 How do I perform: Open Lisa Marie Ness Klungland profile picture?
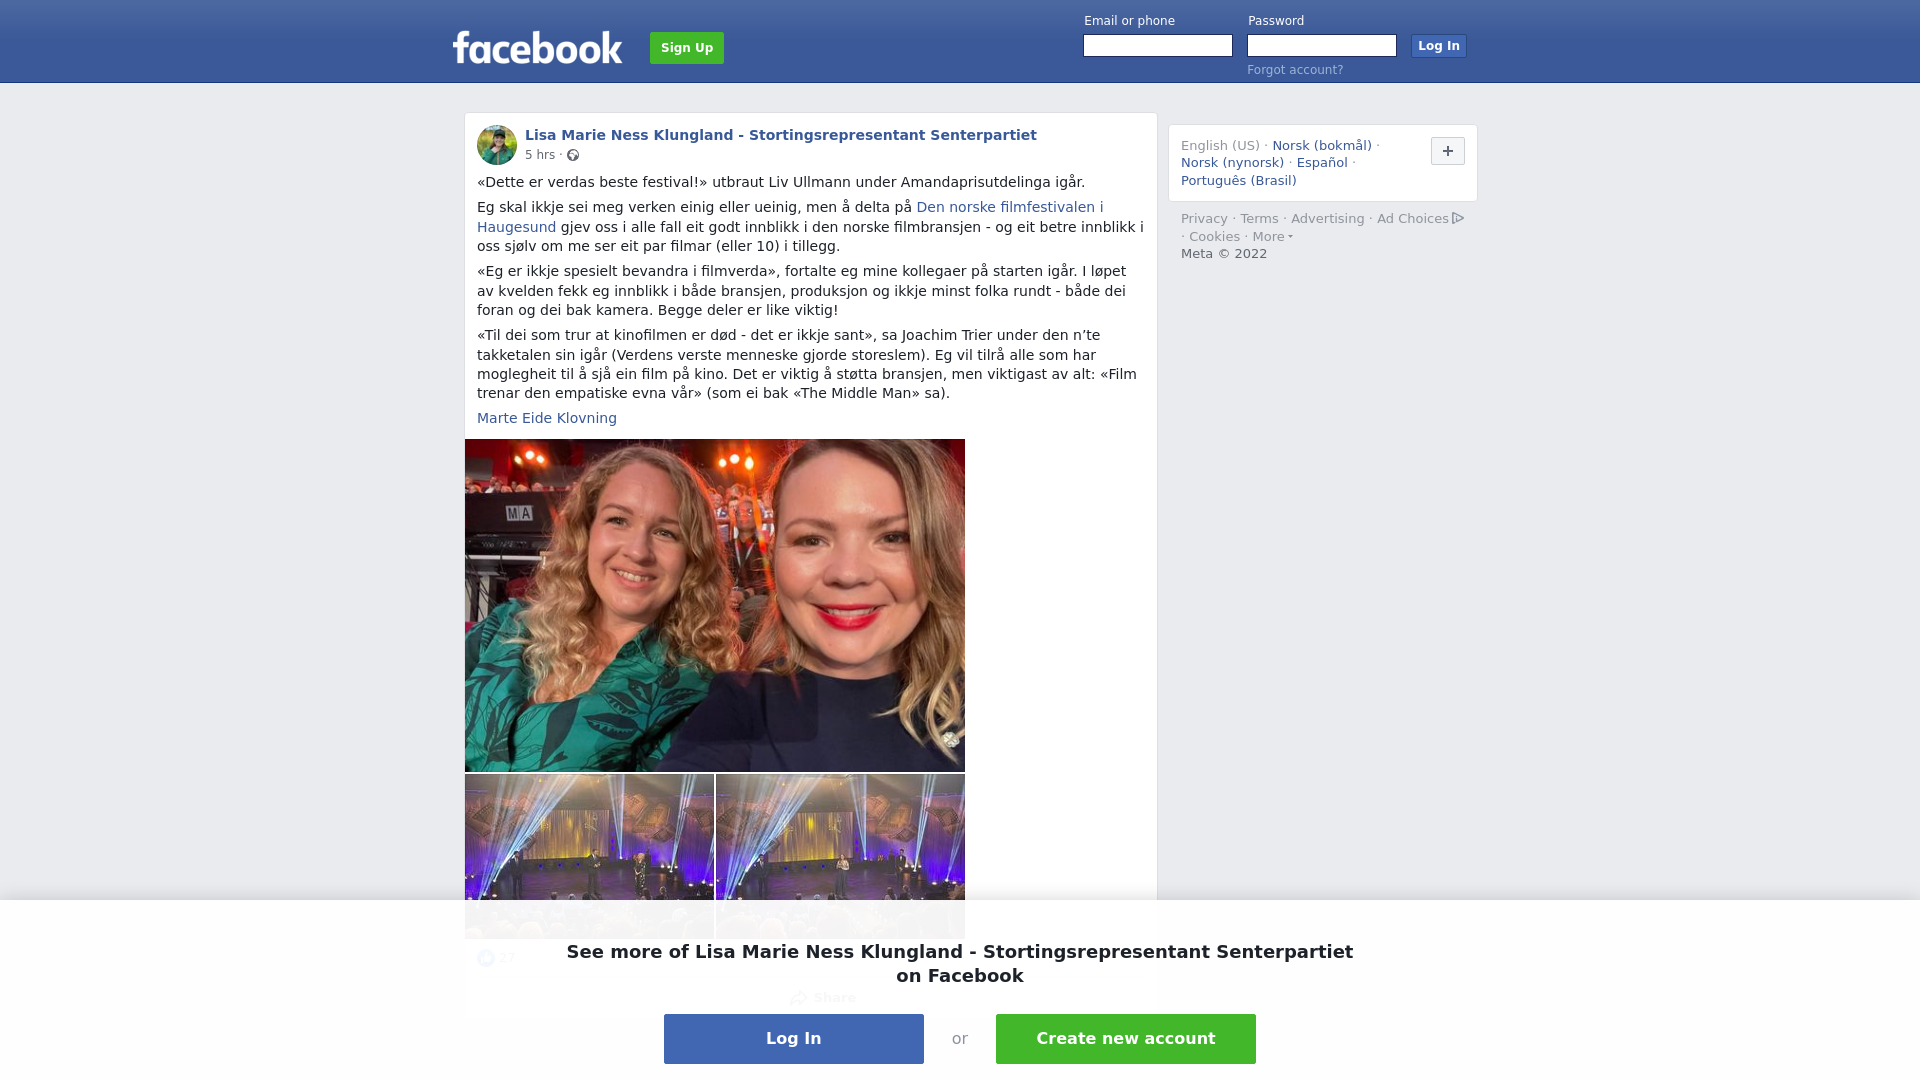point(497,145)
